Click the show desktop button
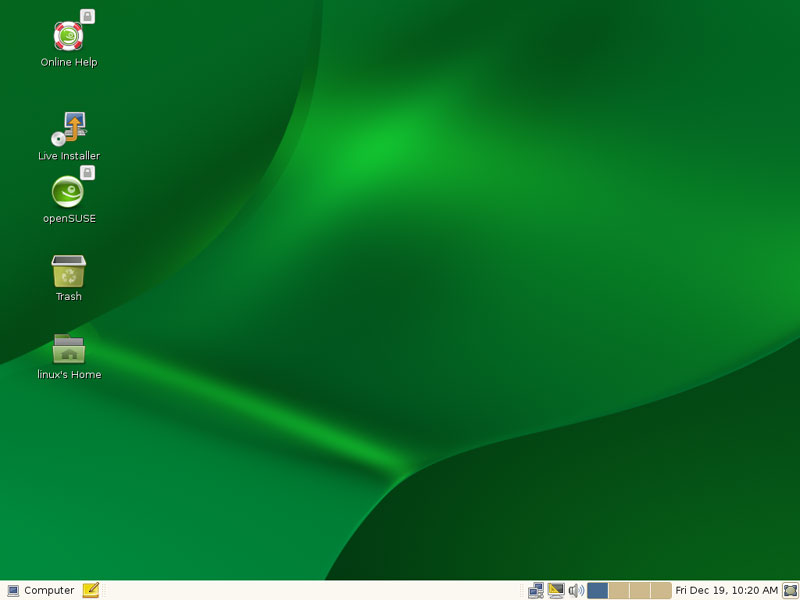 point(790,590)
